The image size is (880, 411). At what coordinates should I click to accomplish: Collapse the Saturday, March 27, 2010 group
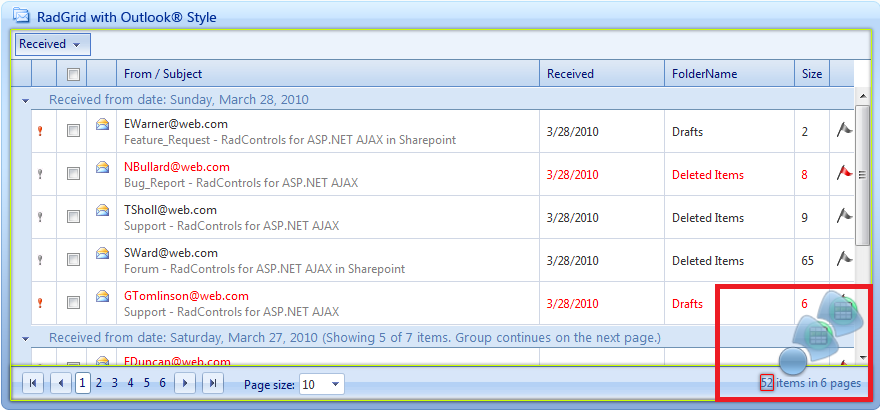26,338
